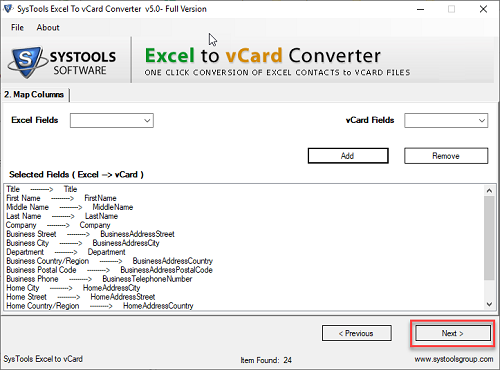Open the File menu
This screenshot has width=500, height=370.
pos(17,28)
